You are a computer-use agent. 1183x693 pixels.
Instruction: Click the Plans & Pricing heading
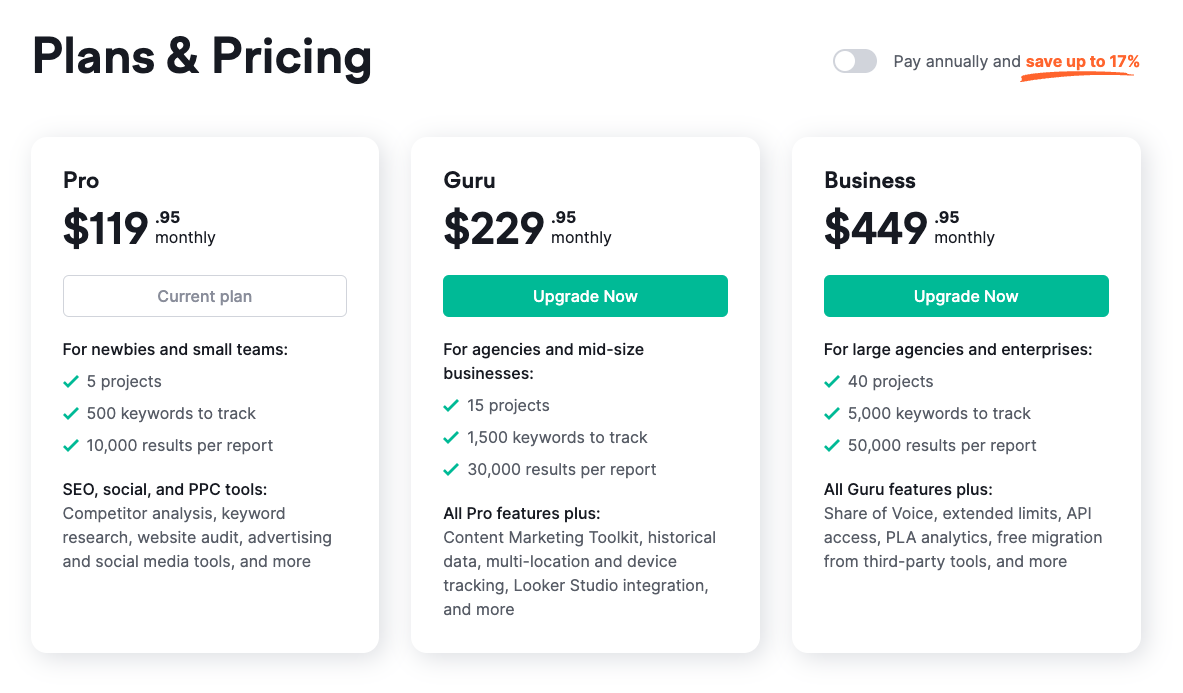(202, 57)
